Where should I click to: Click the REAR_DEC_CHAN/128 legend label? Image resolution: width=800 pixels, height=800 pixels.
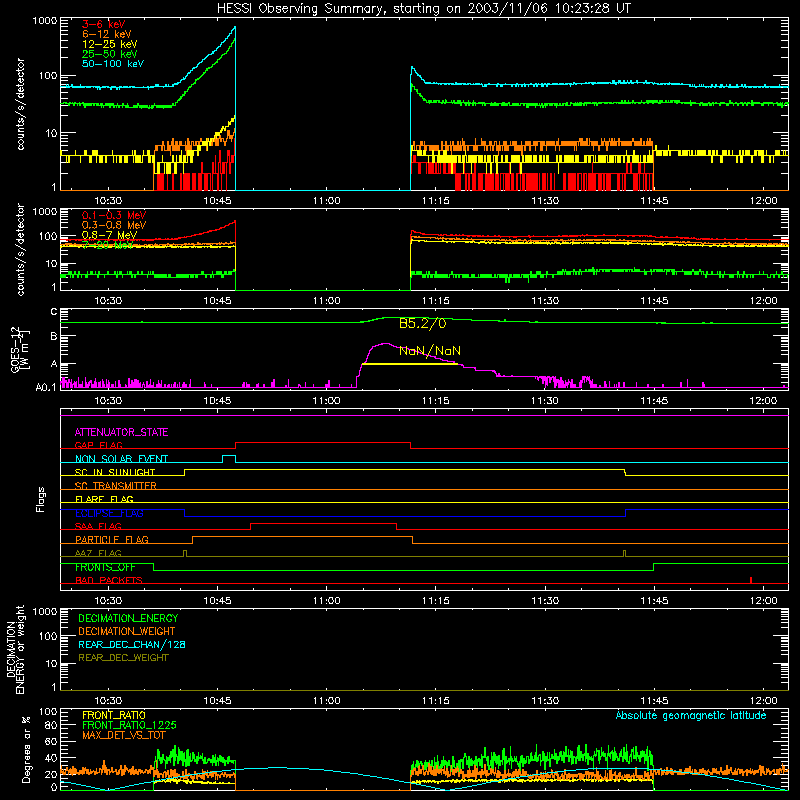pyautogui.click(x=132, y=645)
